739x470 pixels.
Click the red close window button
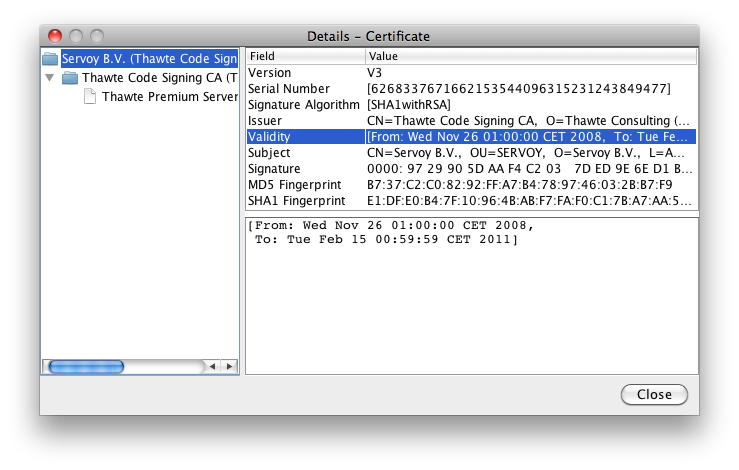55,36
